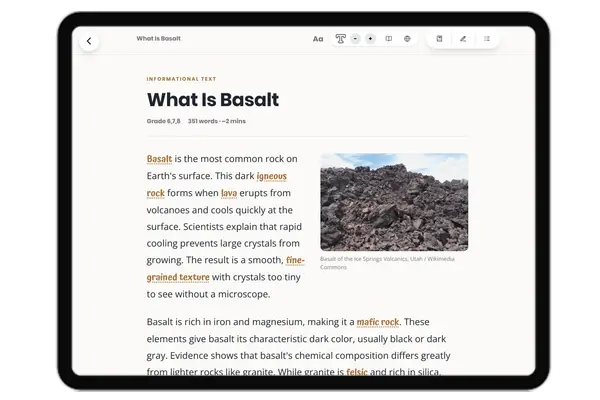Decrease text size with the minus button
The height and width of the screenshot is (400, 600).
click(355, 39)
